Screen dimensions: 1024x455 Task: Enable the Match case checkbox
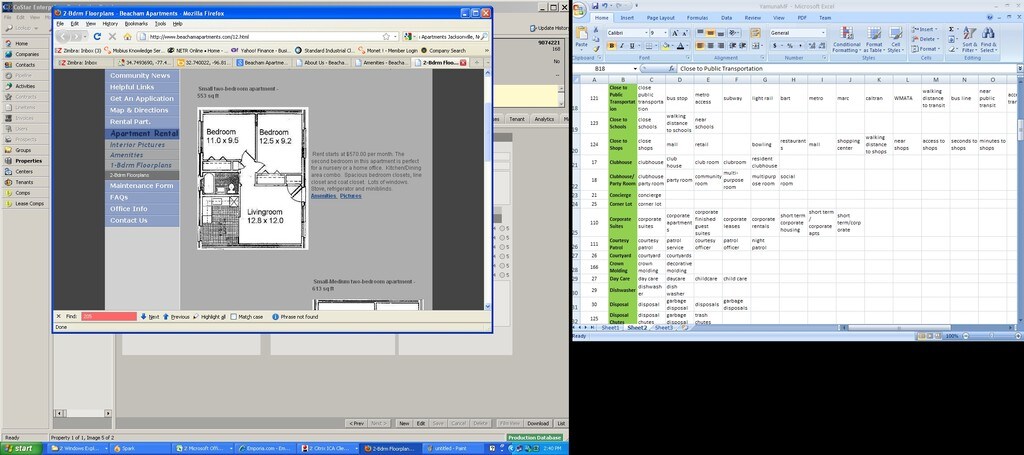coord(233,316)
